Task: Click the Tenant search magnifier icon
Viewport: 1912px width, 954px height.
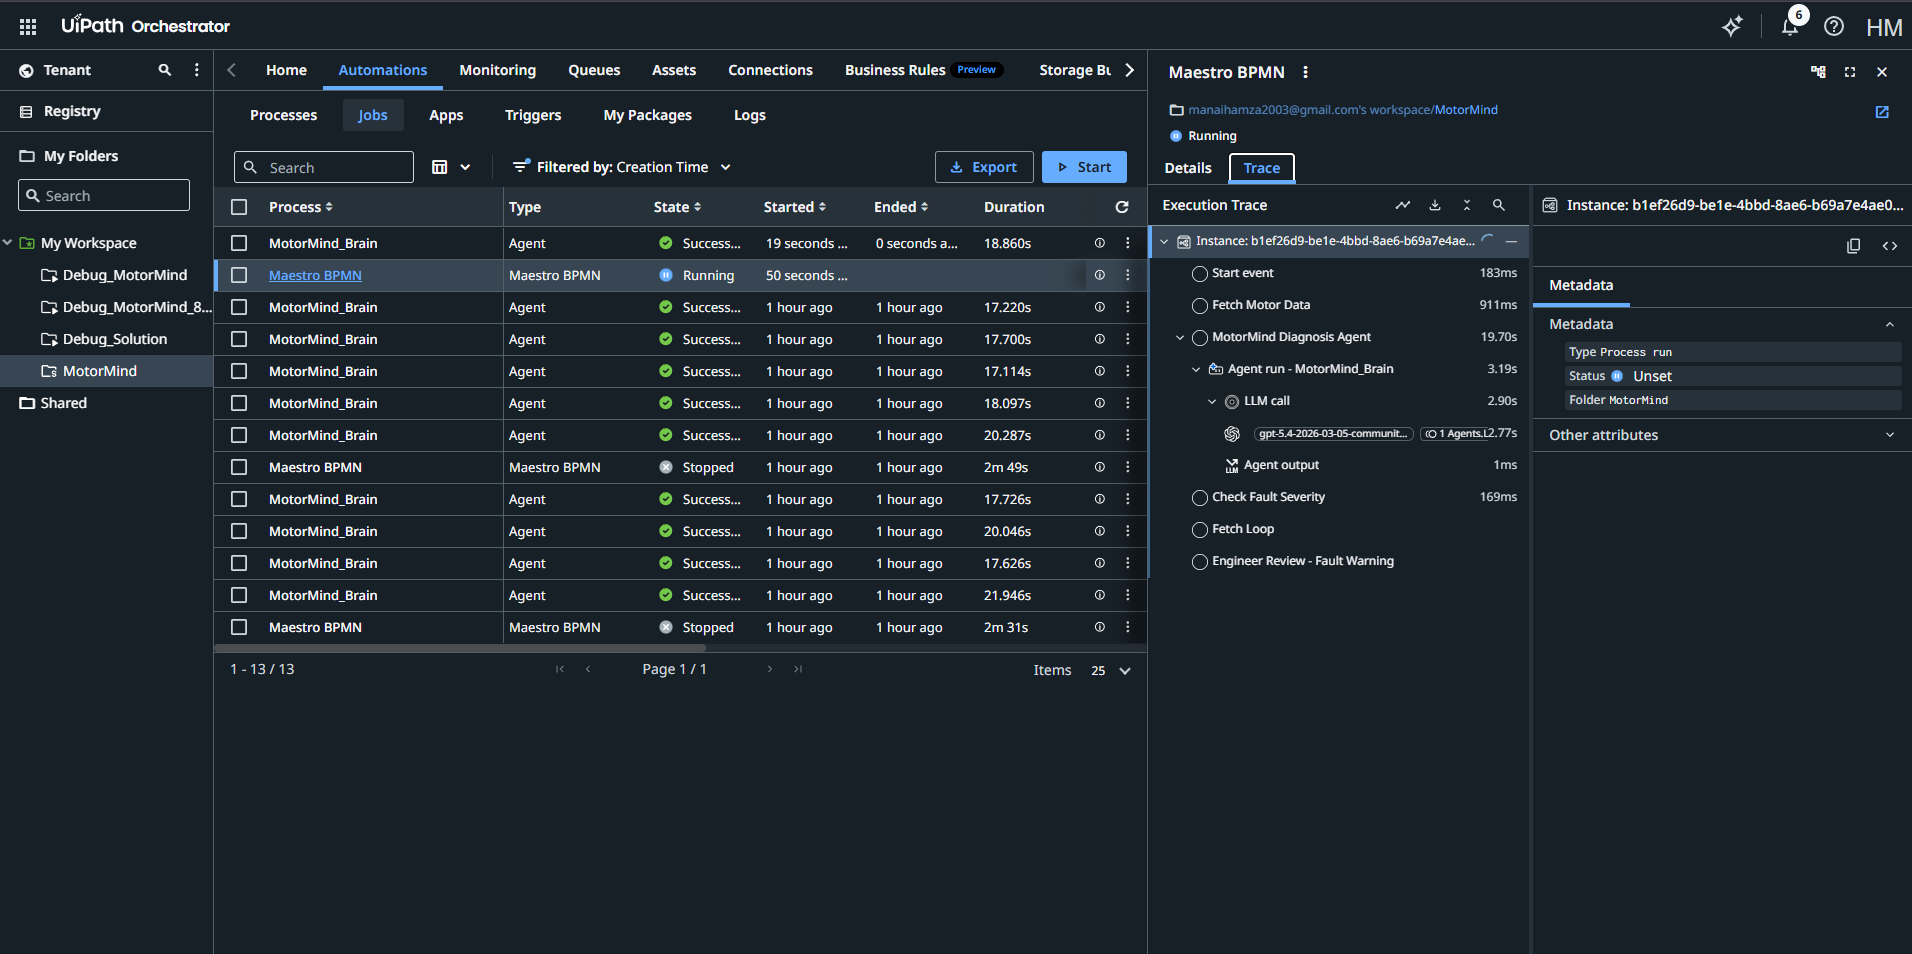Action: tap(165, 70)
